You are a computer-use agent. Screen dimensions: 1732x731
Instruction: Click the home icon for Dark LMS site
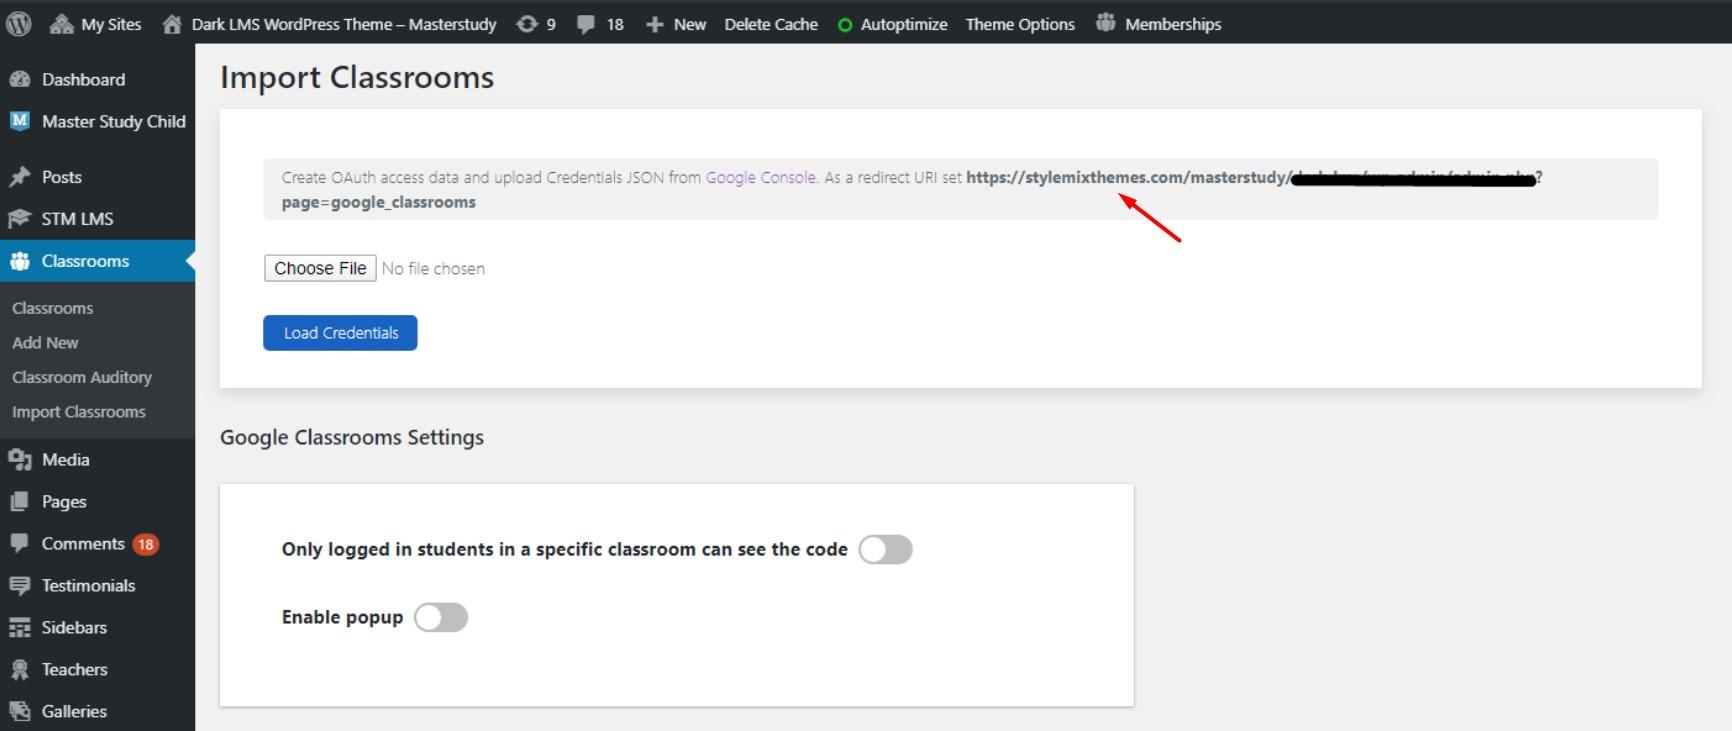pyautogui.click(x=172, y=24)
